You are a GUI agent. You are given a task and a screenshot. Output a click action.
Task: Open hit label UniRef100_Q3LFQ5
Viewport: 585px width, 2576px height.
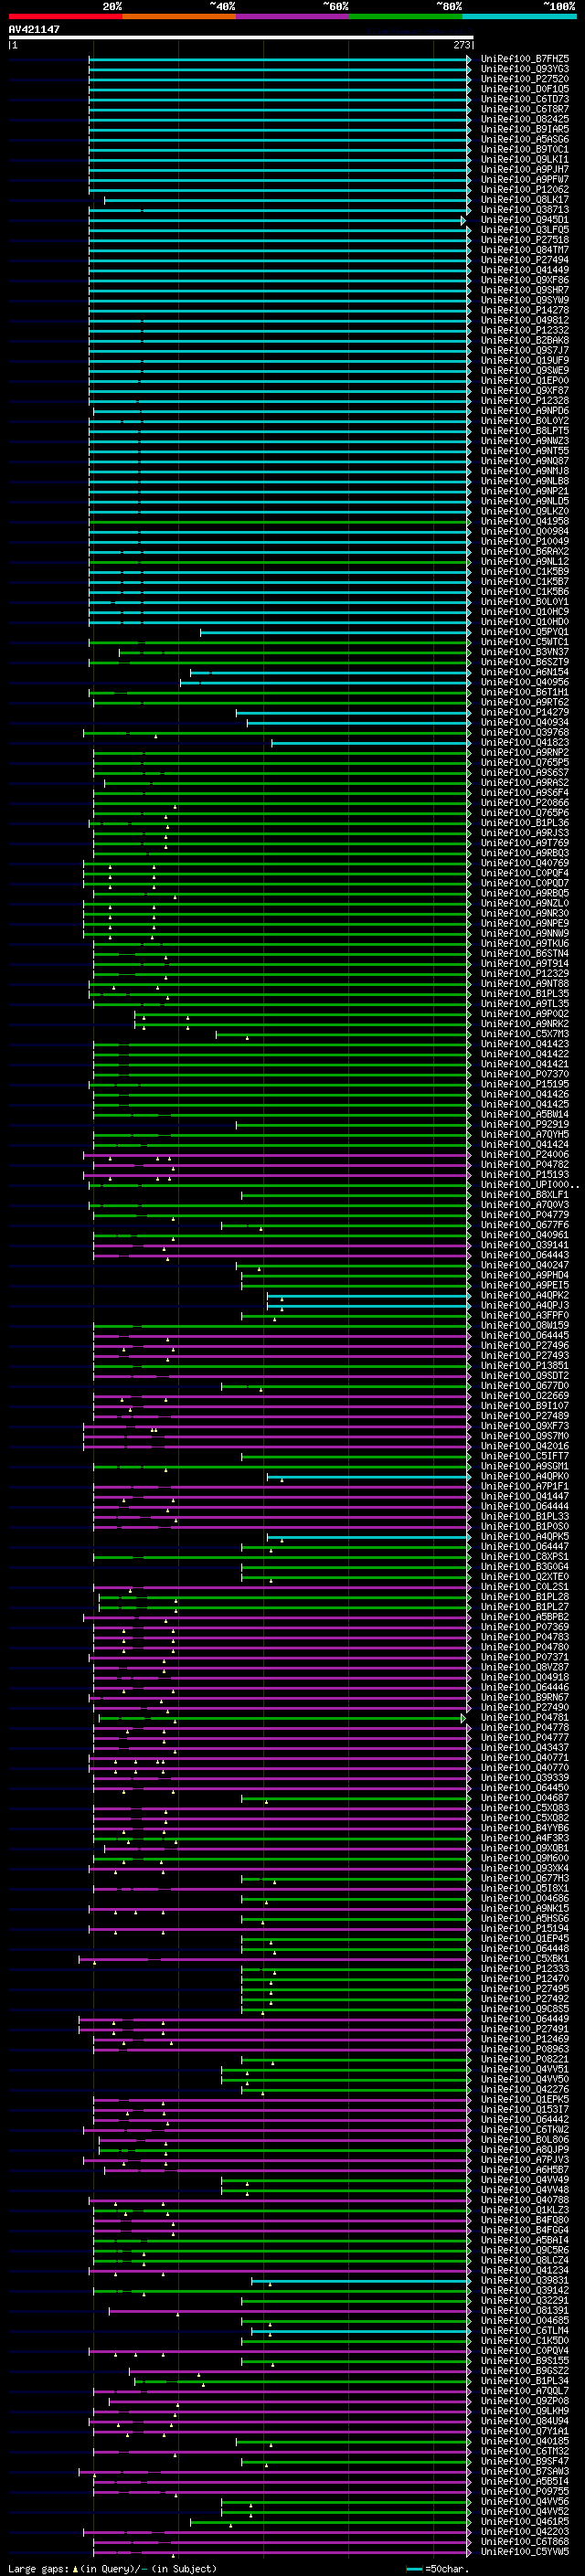point(525,230)
